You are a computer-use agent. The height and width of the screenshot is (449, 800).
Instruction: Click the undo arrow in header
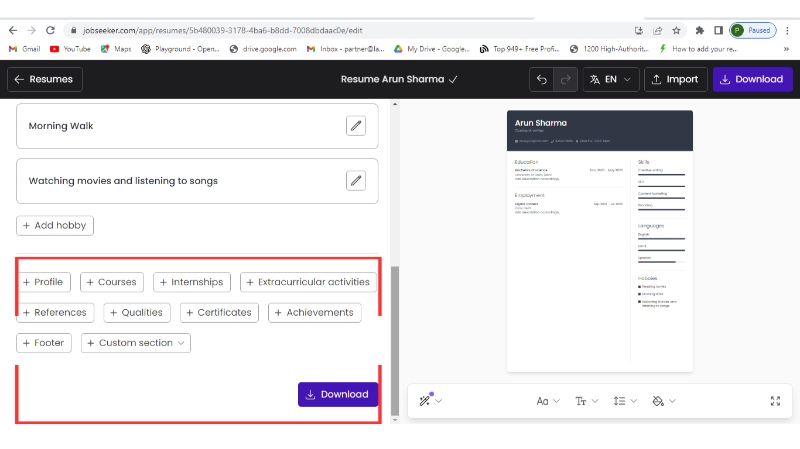click(542, 79)
